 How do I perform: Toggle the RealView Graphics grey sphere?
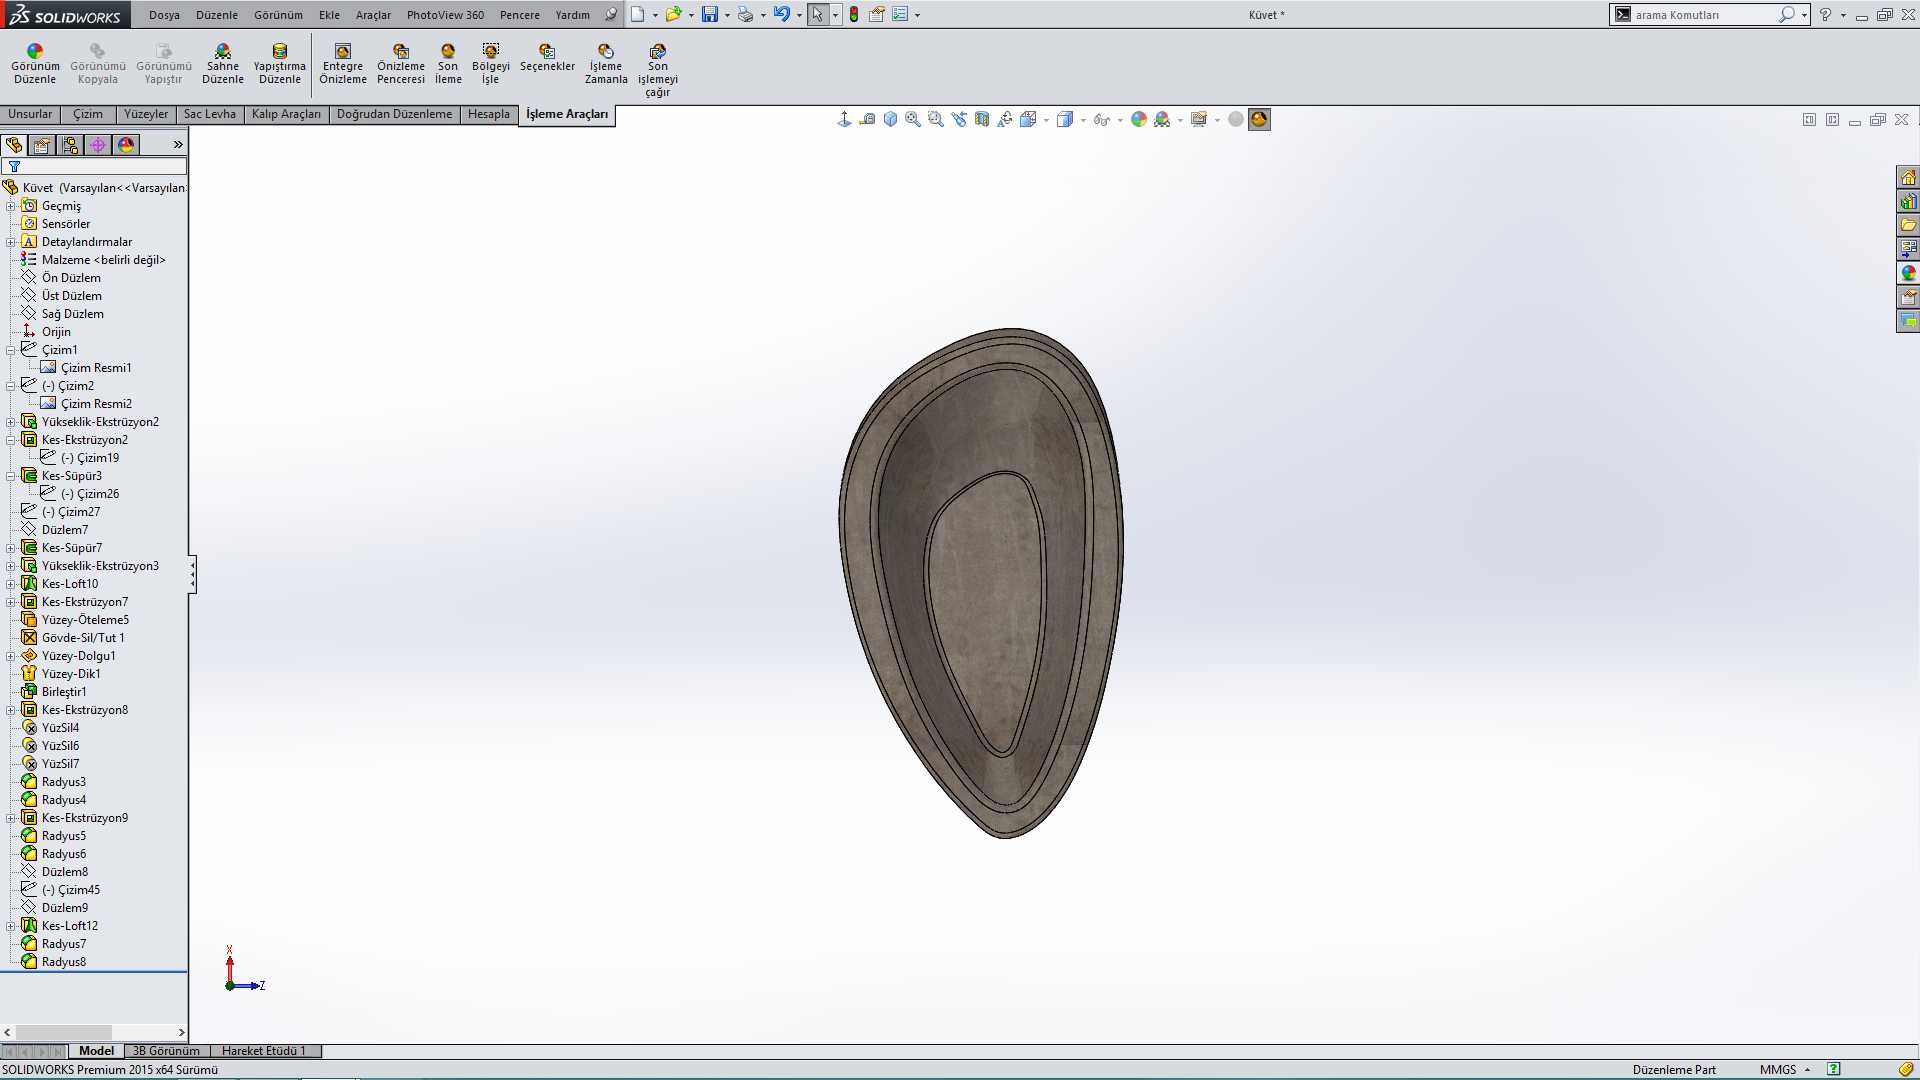[1236, 119]
